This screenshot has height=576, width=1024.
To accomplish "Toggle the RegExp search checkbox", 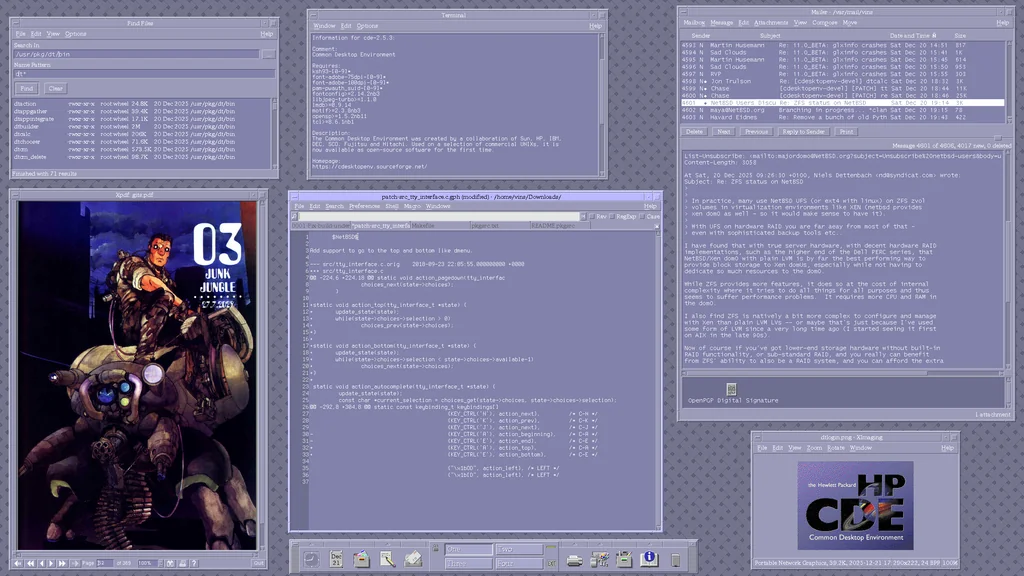I will 611,216.
